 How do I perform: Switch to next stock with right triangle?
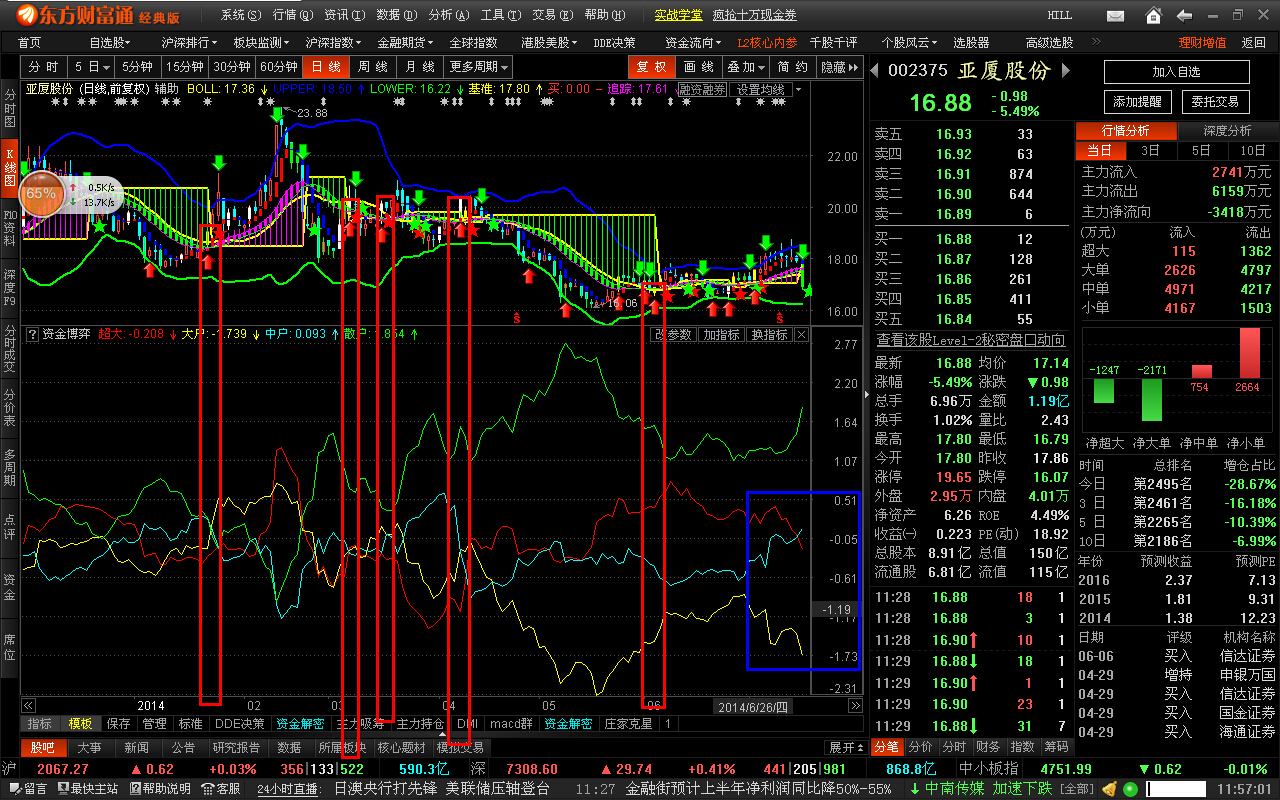click(x=1065, y=70)
